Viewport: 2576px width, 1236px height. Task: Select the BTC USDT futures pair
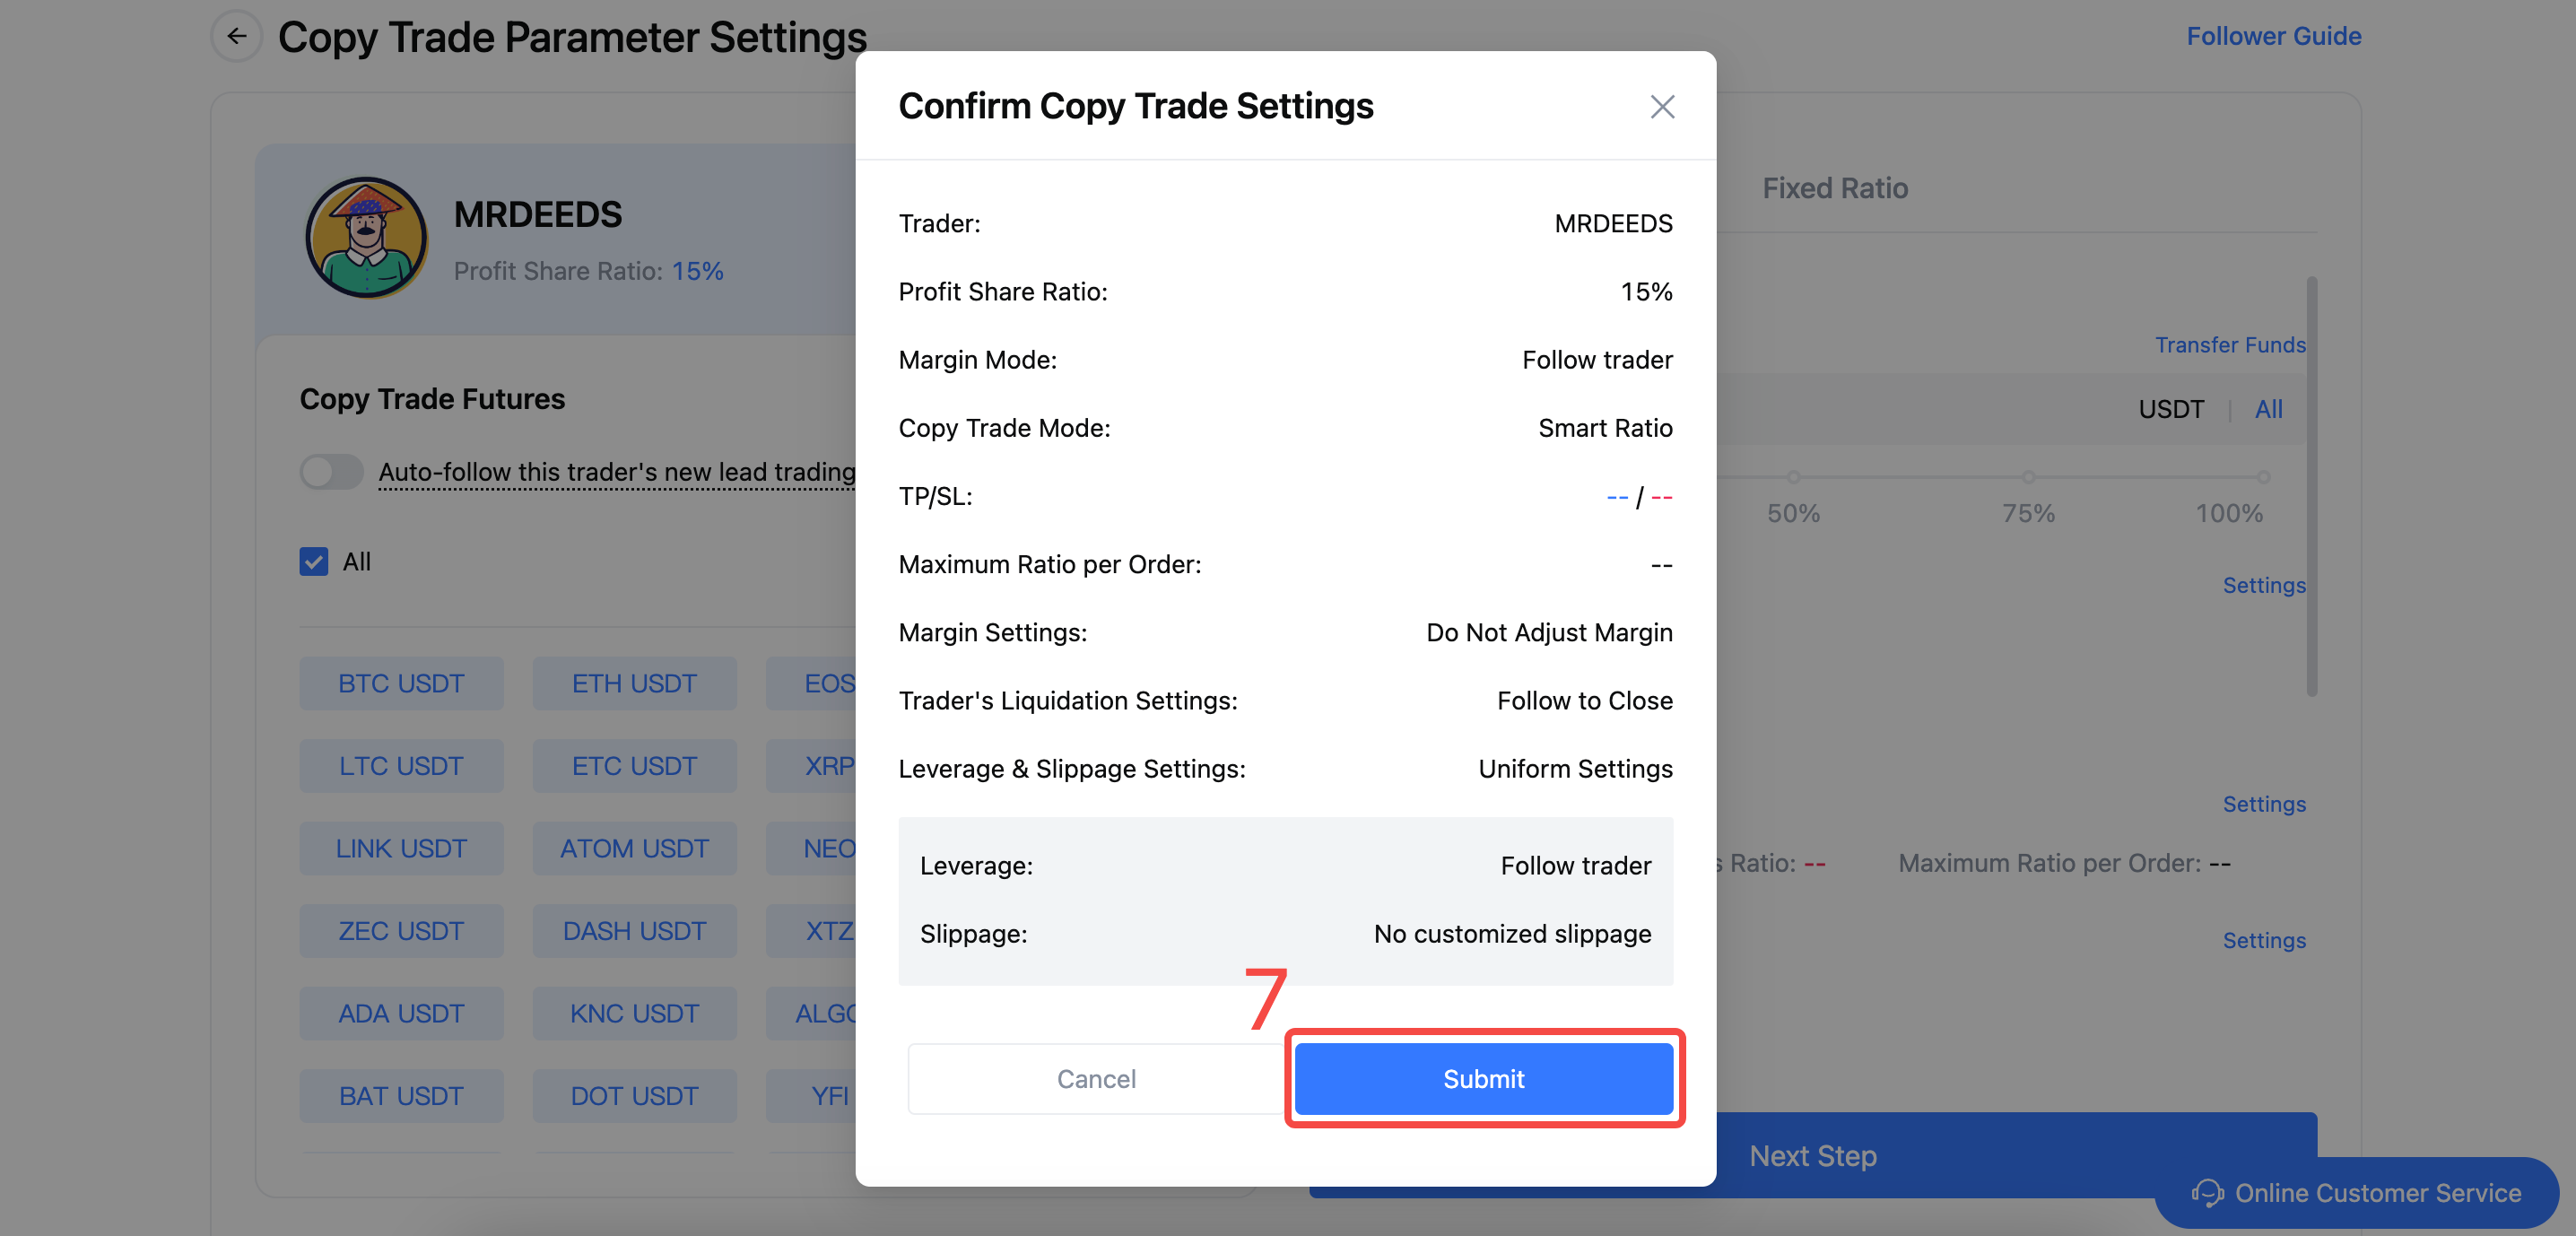click(x=401, y=684)
